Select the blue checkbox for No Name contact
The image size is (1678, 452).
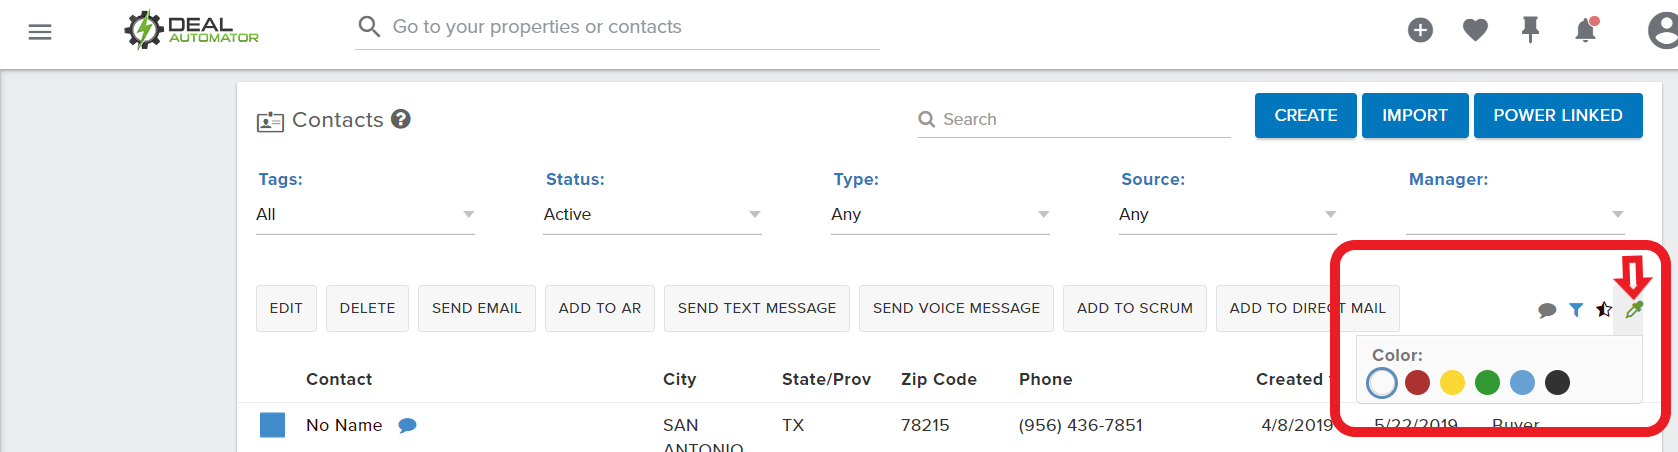pos(272,425)
